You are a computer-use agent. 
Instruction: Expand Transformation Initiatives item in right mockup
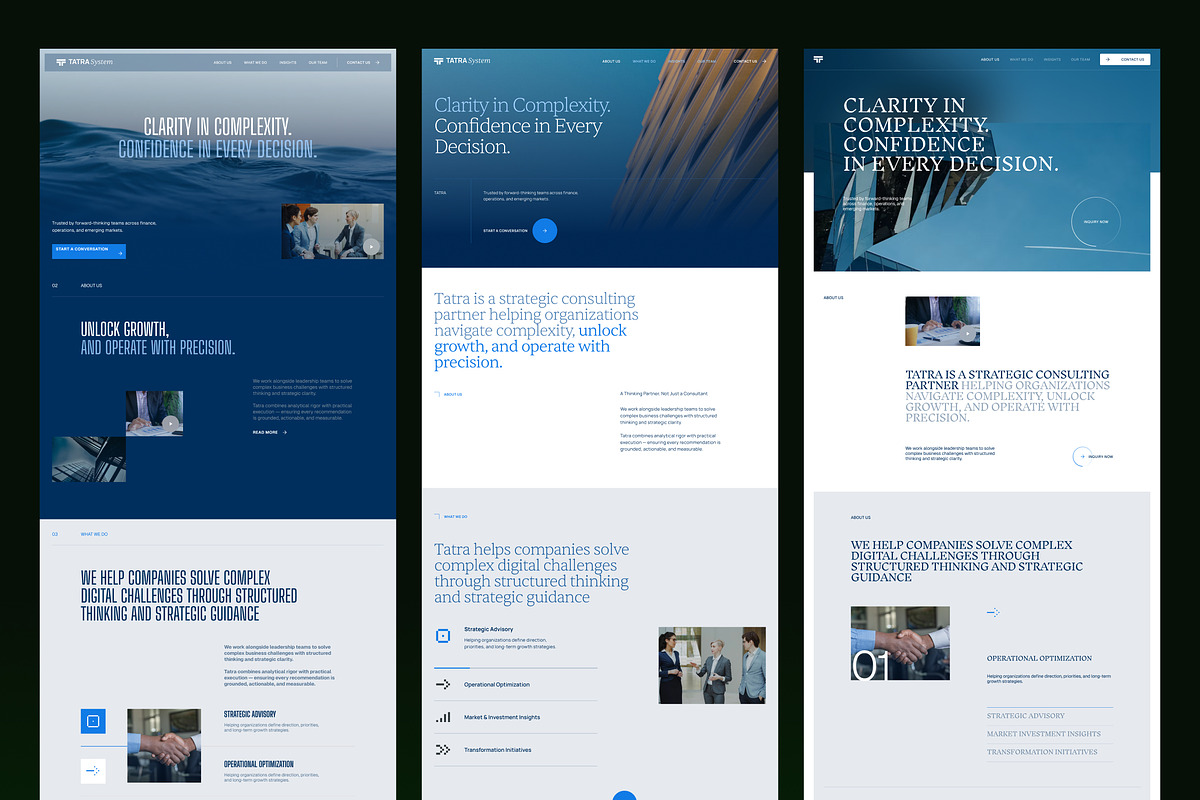pos(1049,752)
